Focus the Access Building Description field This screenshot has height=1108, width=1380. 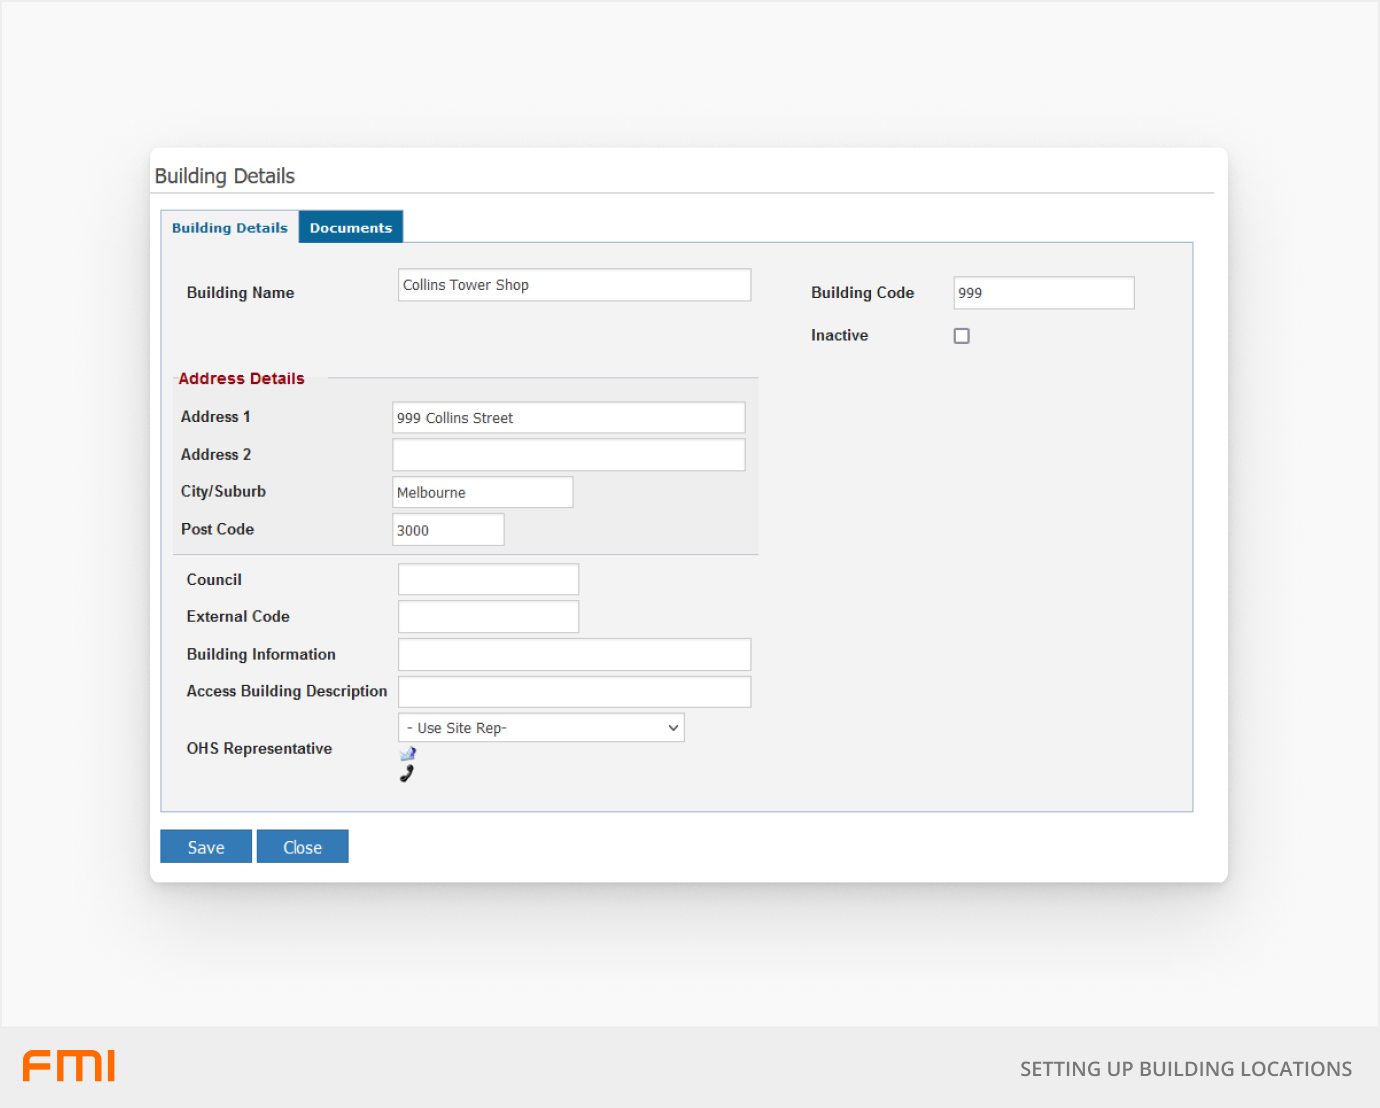coord(574,692)
